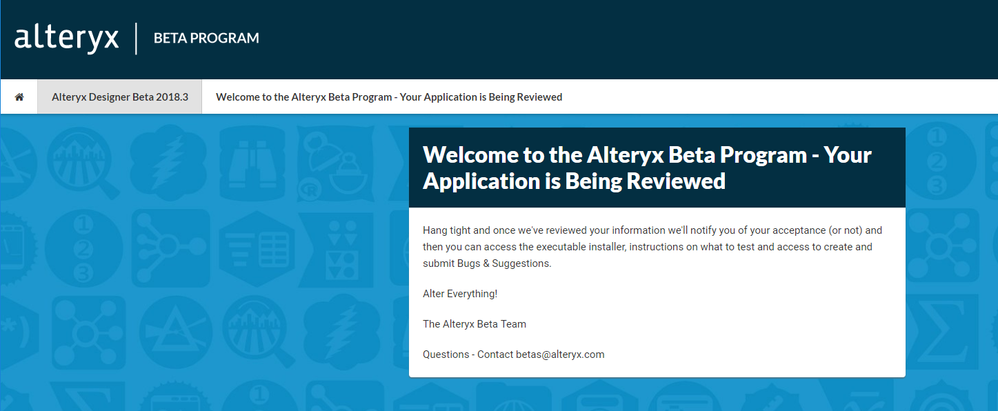Click the alteryx logo in header
The image size is (998, 411).
66,38
